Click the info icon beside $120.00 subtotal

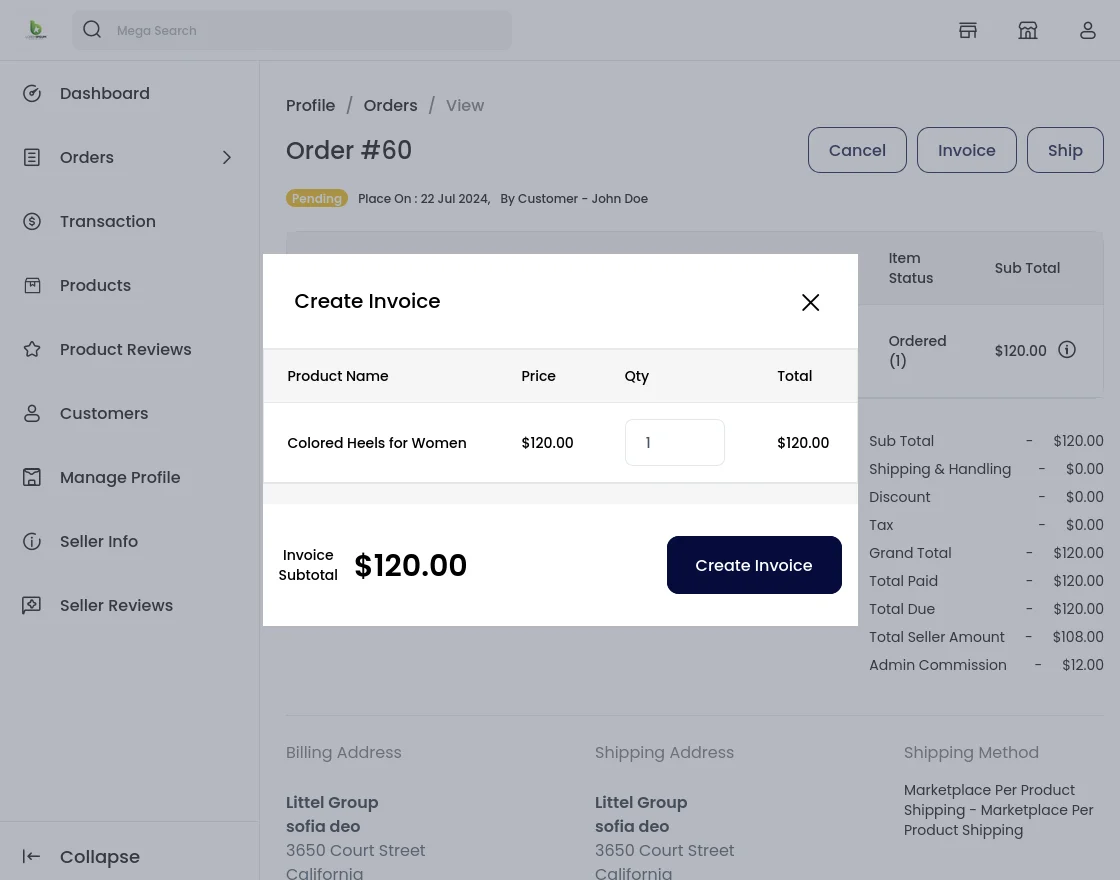(x=1067, y=350)
